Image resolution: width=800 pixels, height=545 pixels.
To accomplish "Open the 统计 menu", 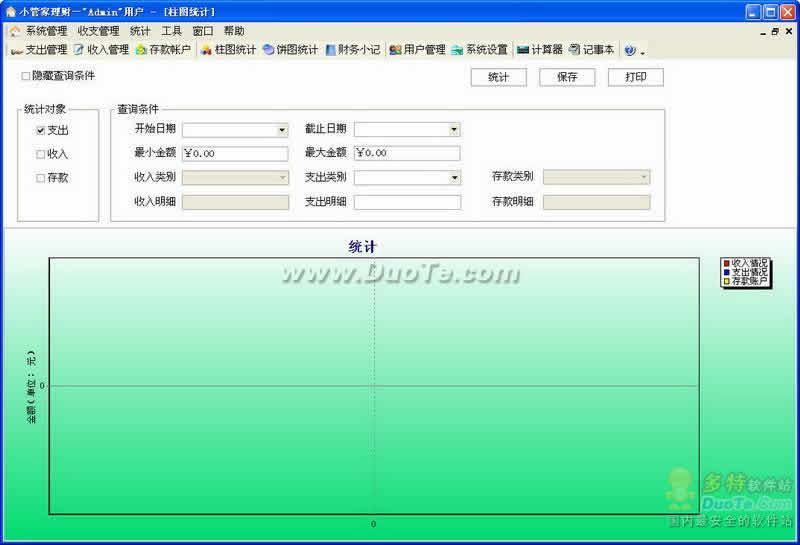I will (140, 31).
